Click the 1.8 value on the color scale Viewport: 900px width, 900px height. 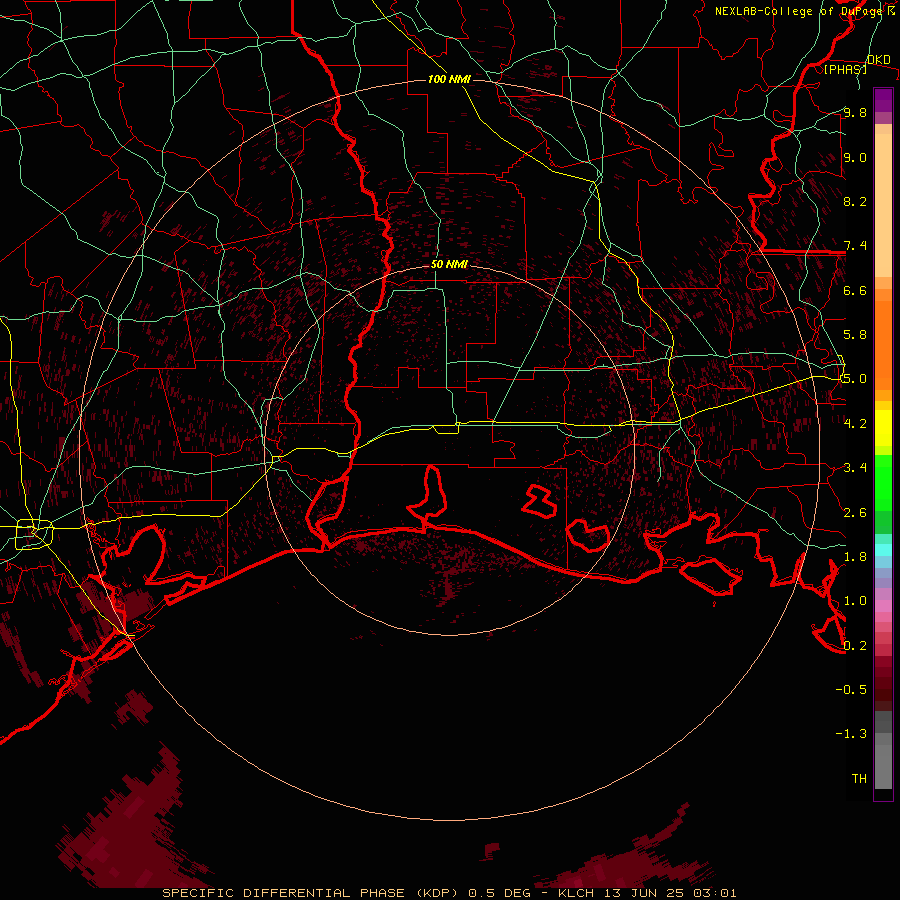coord(855,556)
